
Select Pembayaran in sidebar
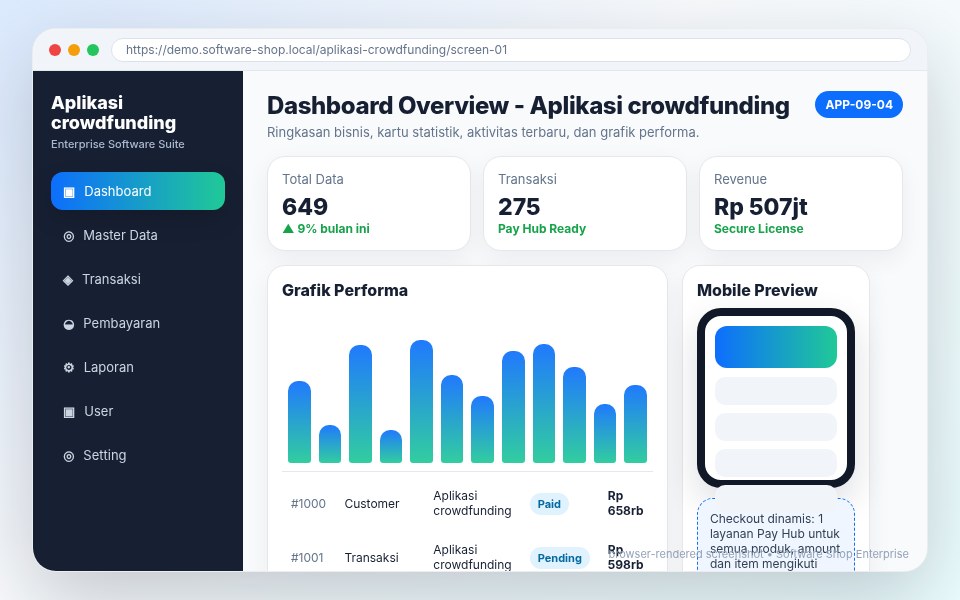pos(138,323)
